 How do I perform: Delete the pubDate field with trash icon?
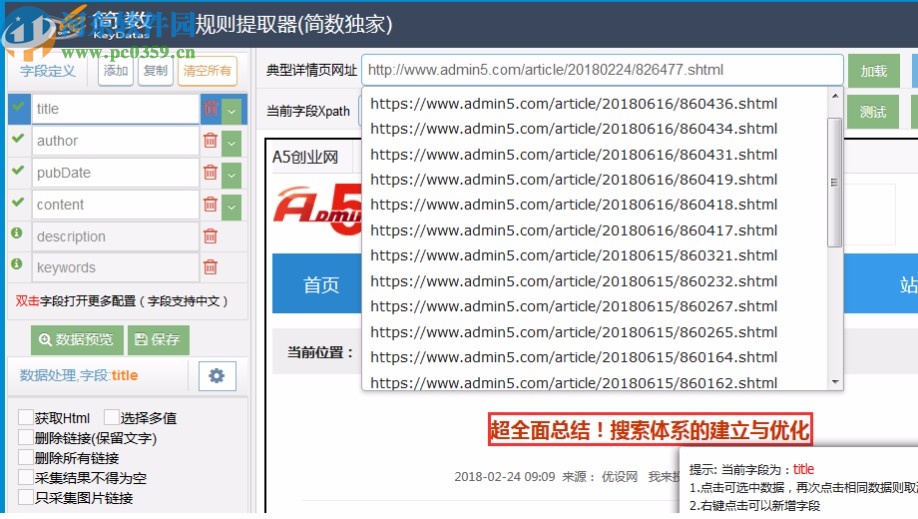coord(211,173)
